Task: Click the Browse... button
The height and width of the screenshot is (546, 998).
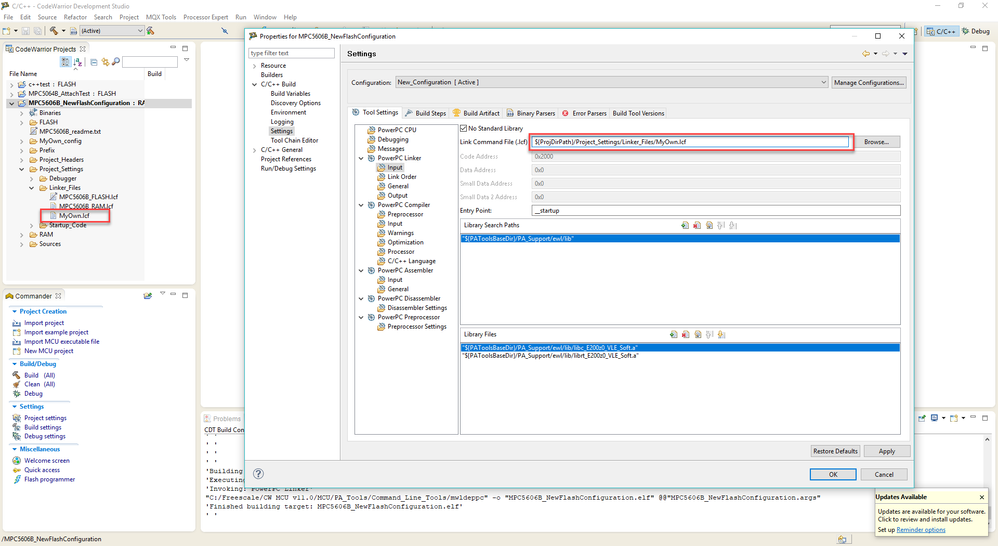Action: point(876,142)
